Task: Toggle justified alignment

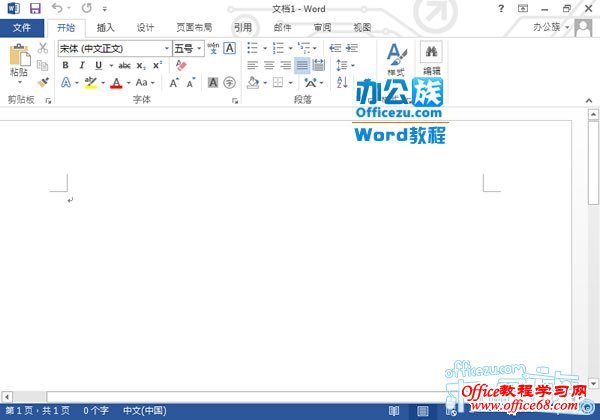Action: click(302, 65)
